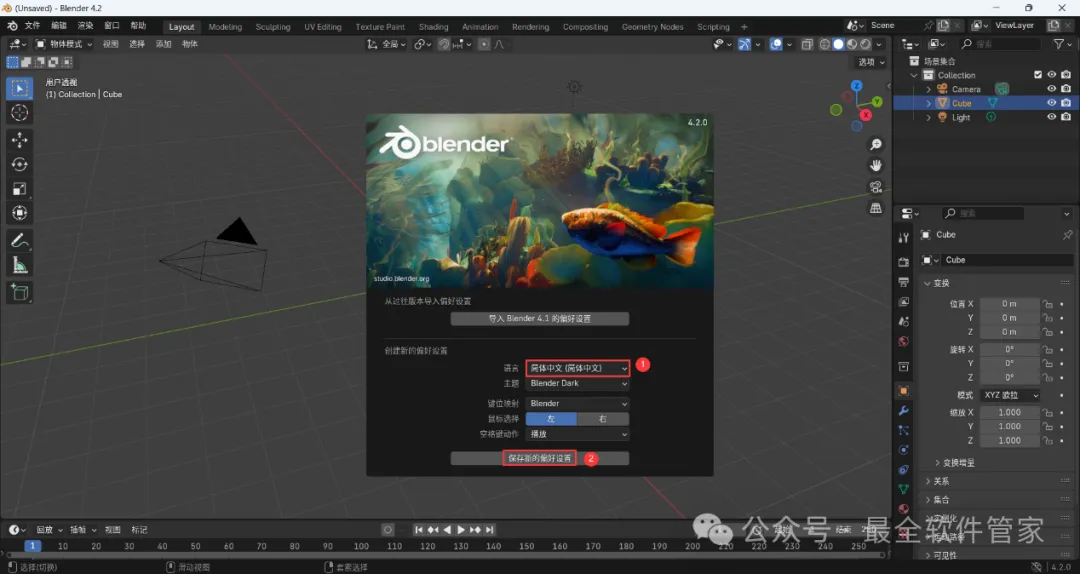The image size is (1080, 574).
Task: Open the Render properties tab
Action: pos(904,262)
